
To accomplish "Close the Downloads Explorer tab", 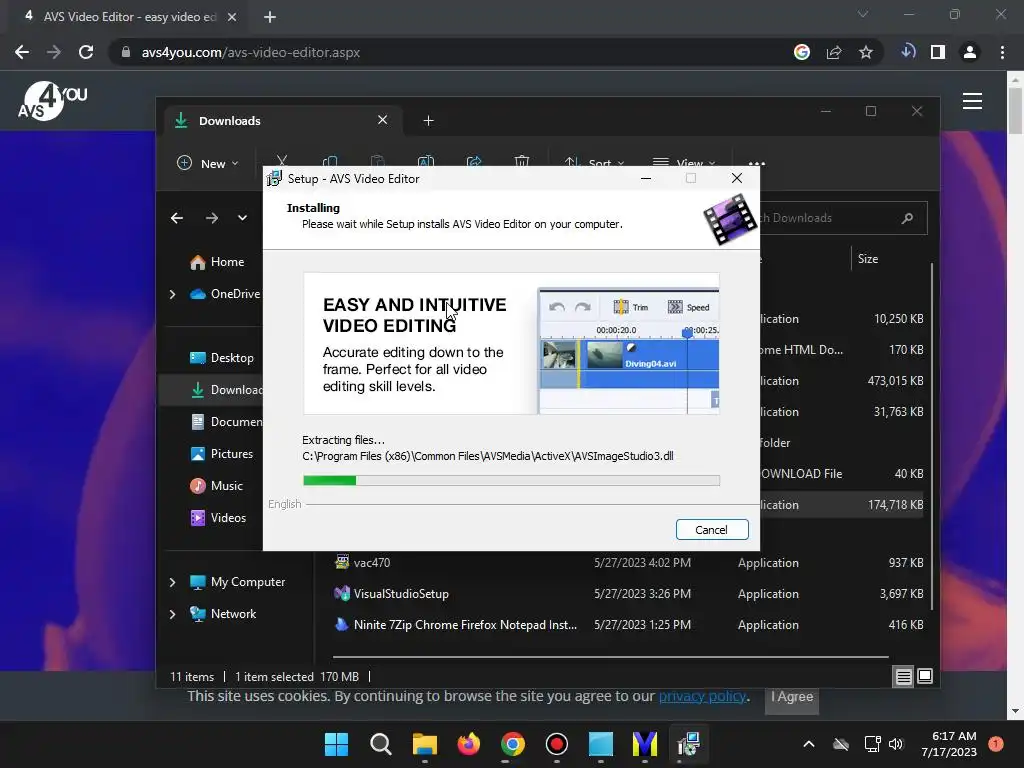I will point(383,120).
